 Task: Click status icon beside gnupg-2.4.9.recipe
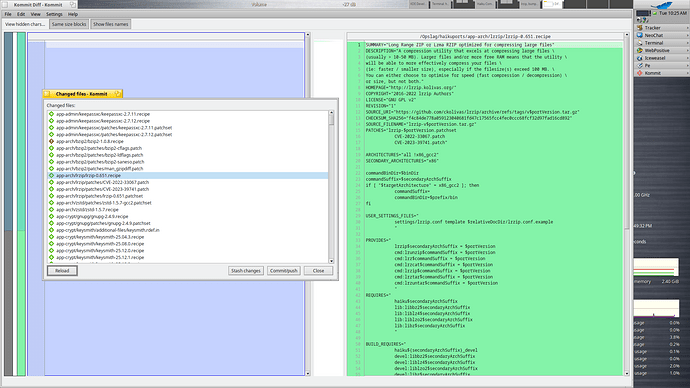(x=51, y=216)
